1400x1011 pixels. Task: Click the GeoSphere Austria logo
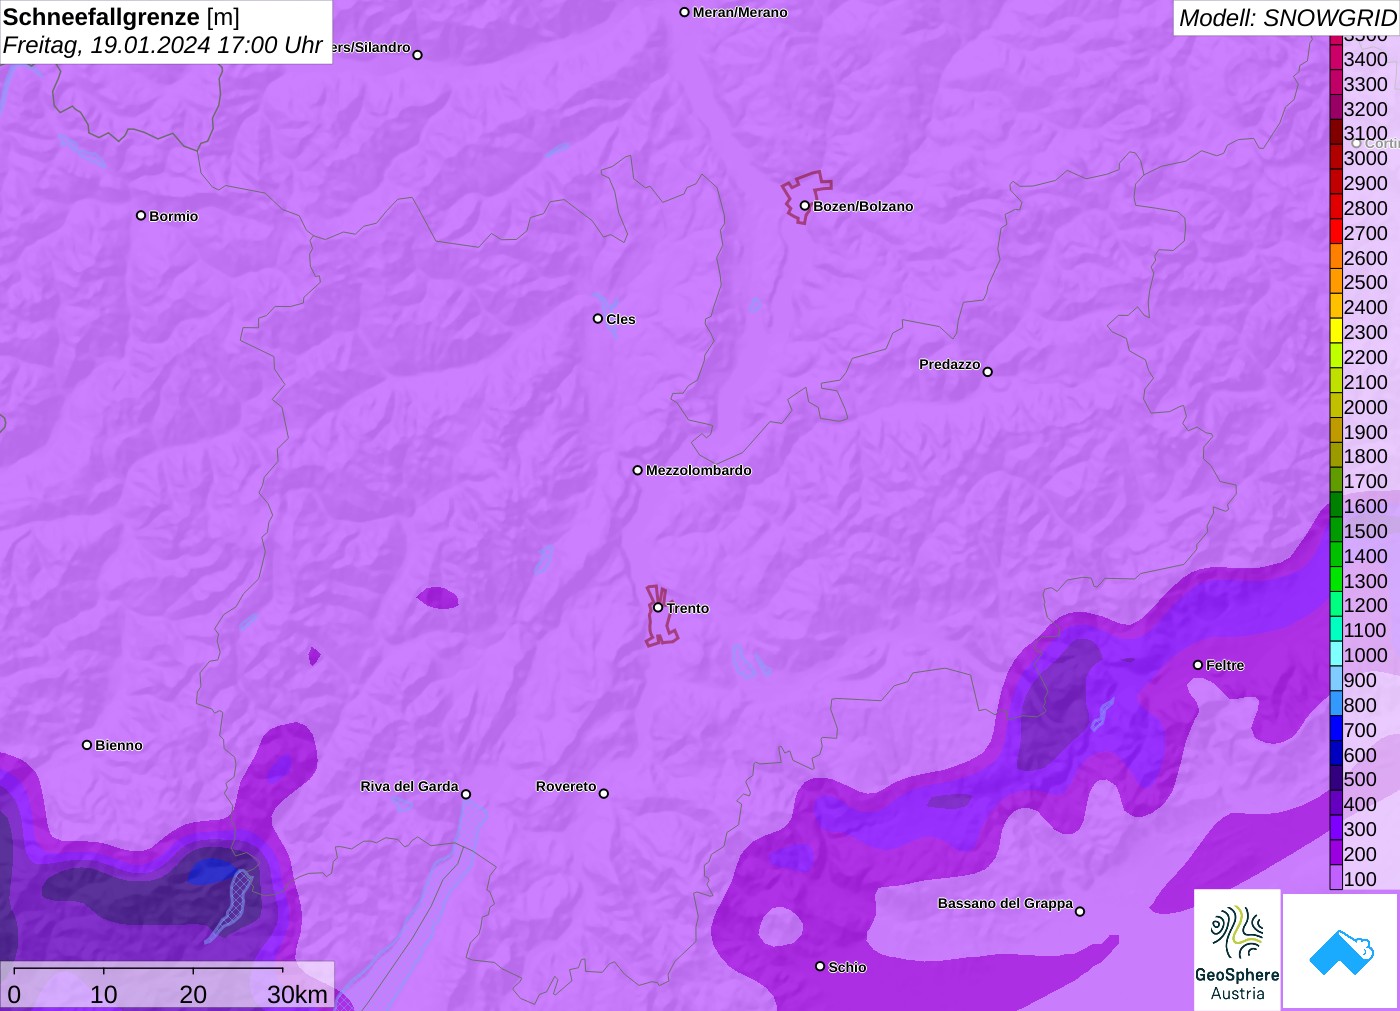pos(1237,949)
